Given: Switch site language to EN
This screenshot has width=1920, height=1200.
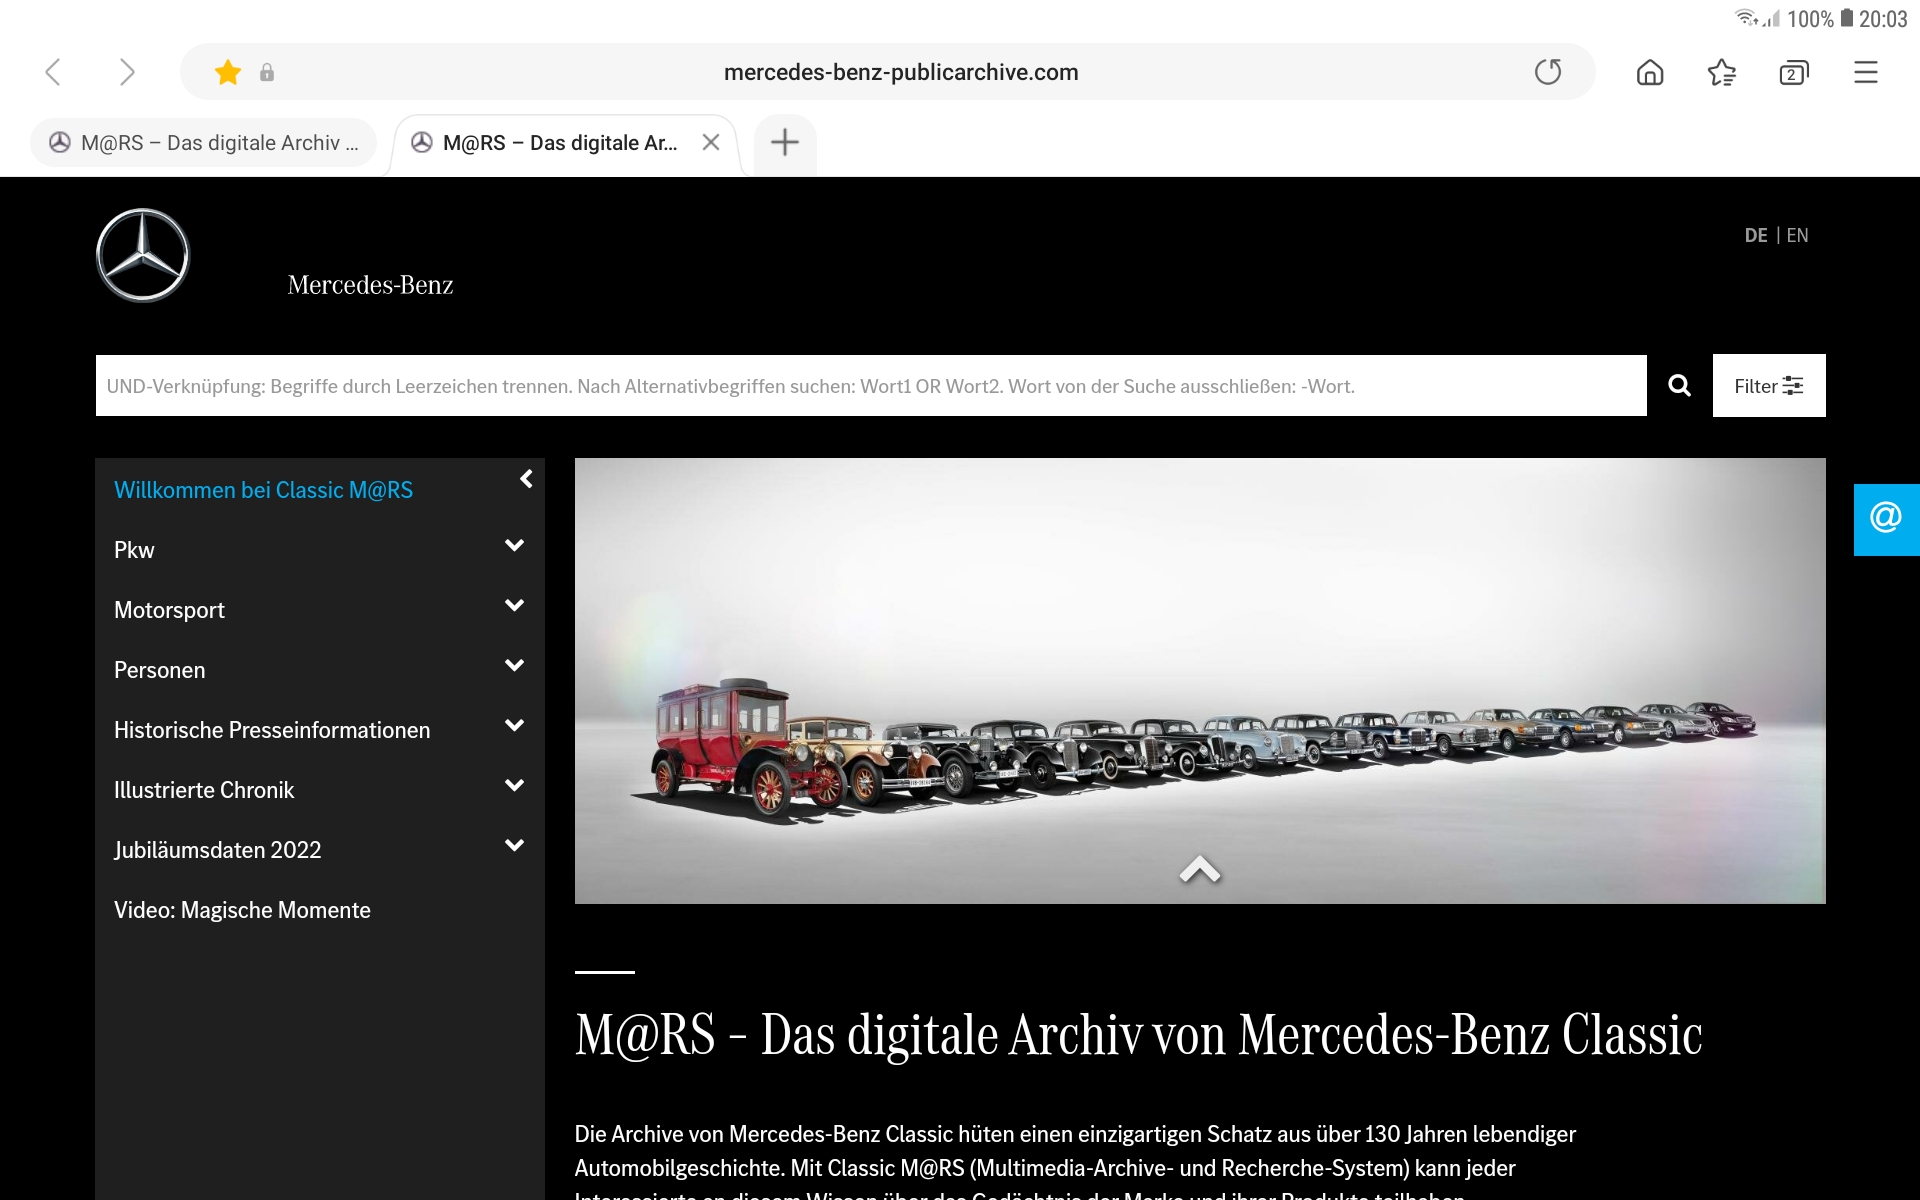Looking at the screenshot, I should point(1797,236).
